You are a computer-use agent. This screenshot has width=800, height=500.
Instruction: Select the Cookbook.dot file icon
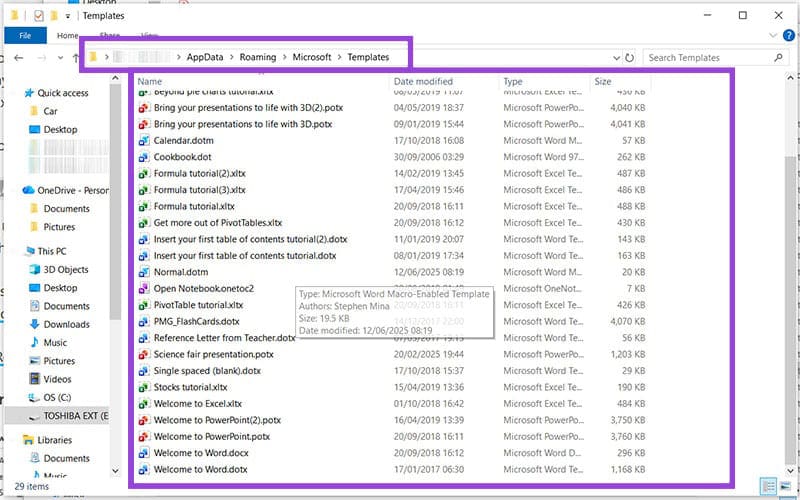tap(144, 157)
